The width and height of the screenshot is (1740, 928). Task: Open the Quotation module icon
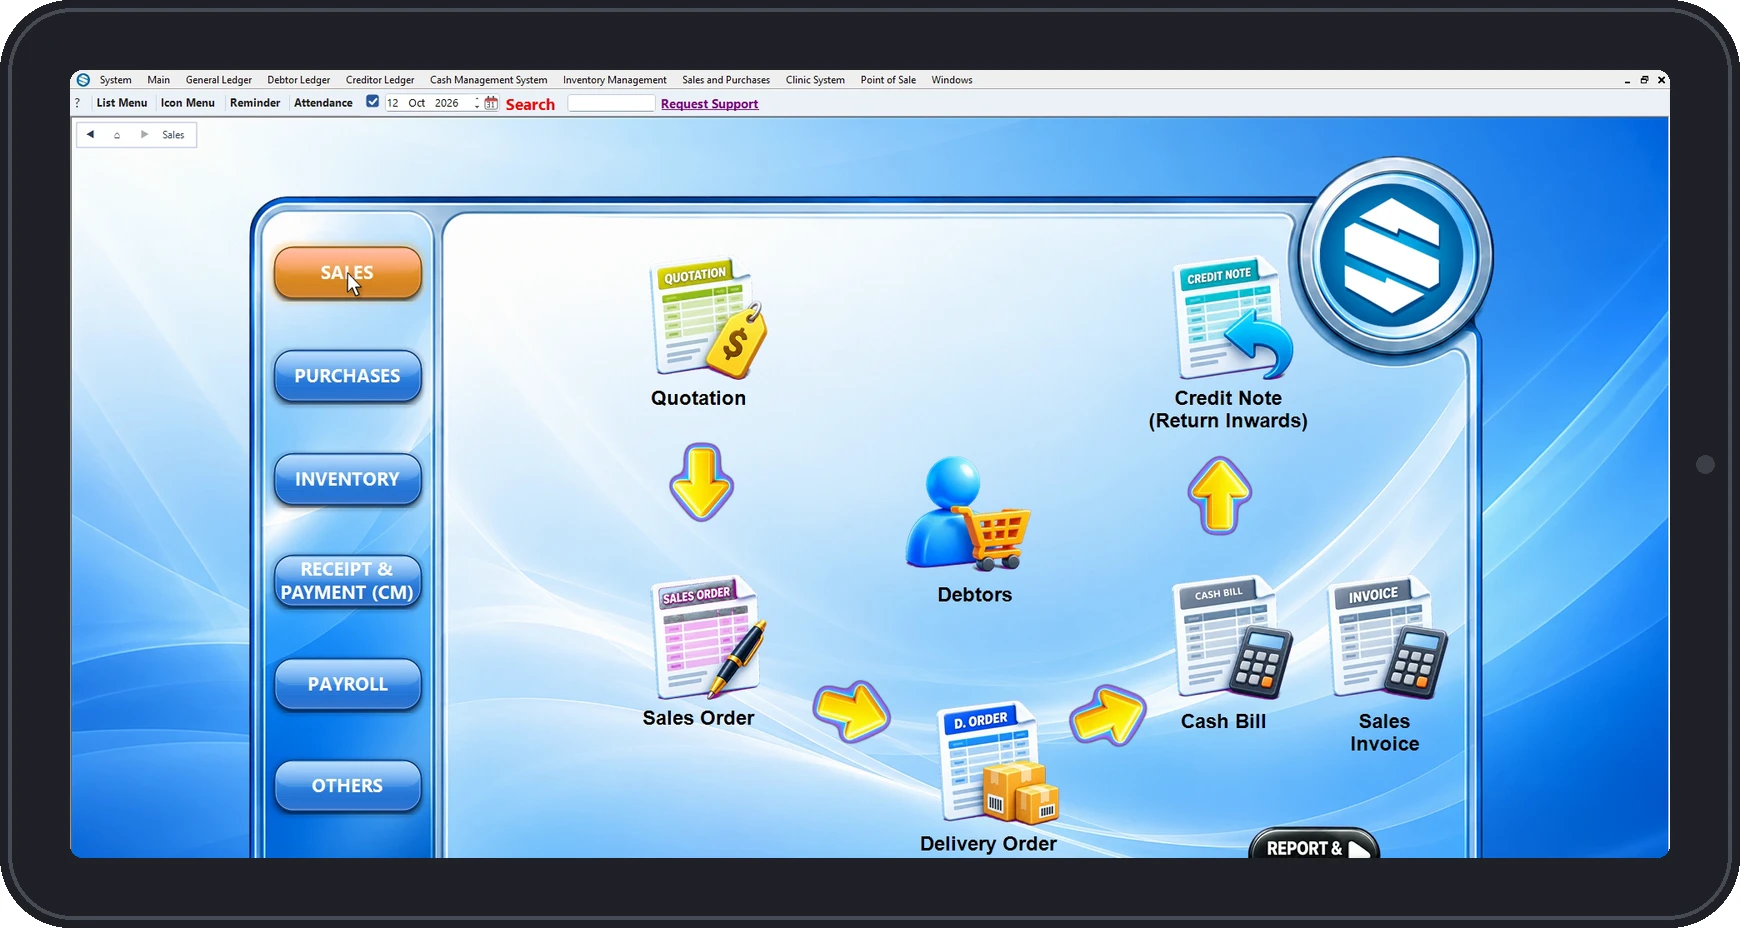tap(708, 318)
